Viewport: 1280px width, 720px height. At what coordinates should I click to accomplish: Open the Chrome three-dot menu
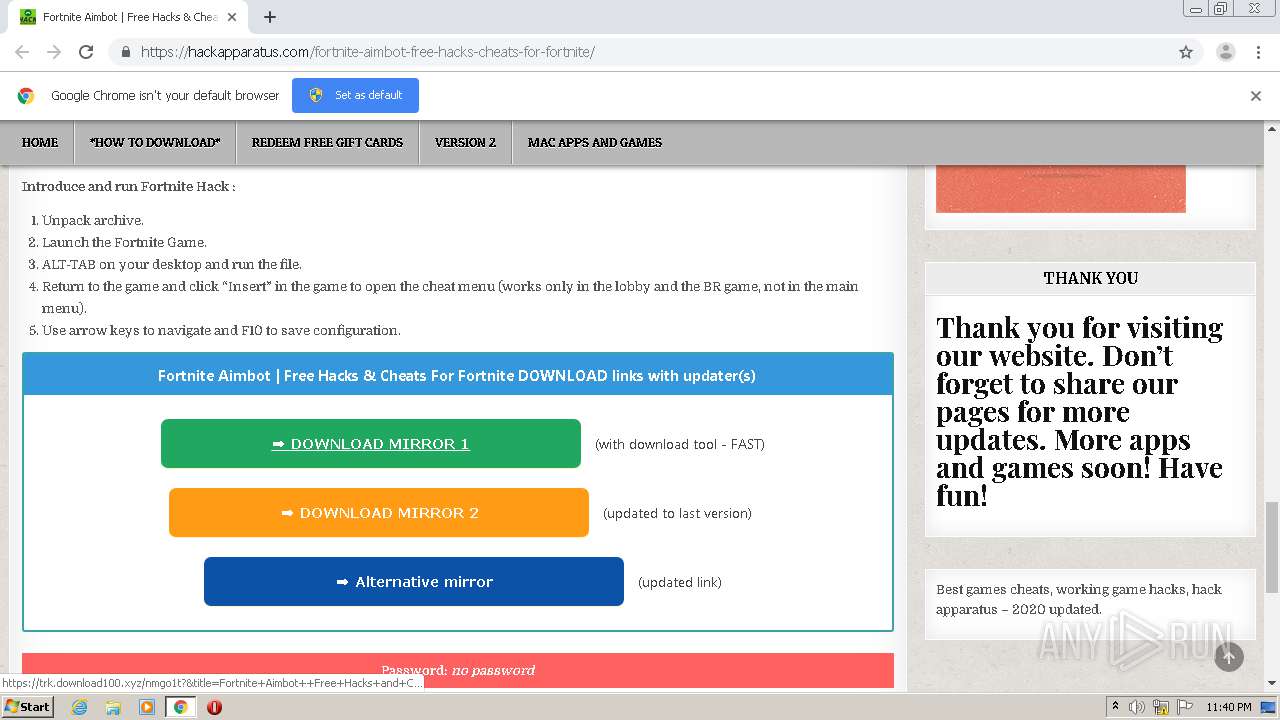point(1258,52)
